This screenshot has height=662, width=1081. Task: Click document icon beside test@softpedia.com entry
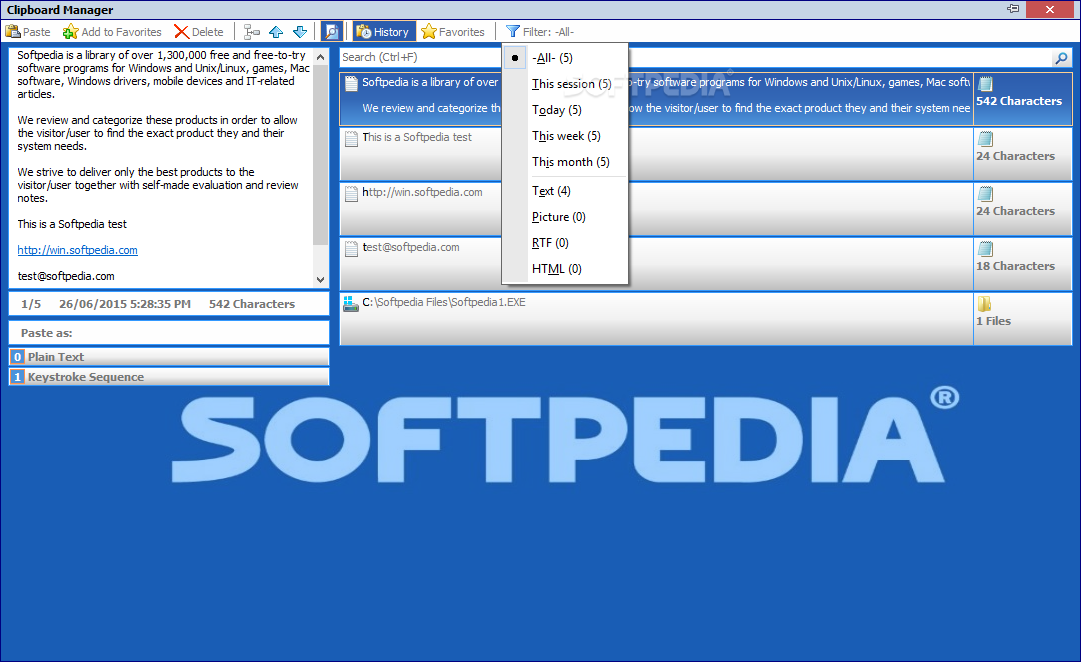tap(351, 249)
